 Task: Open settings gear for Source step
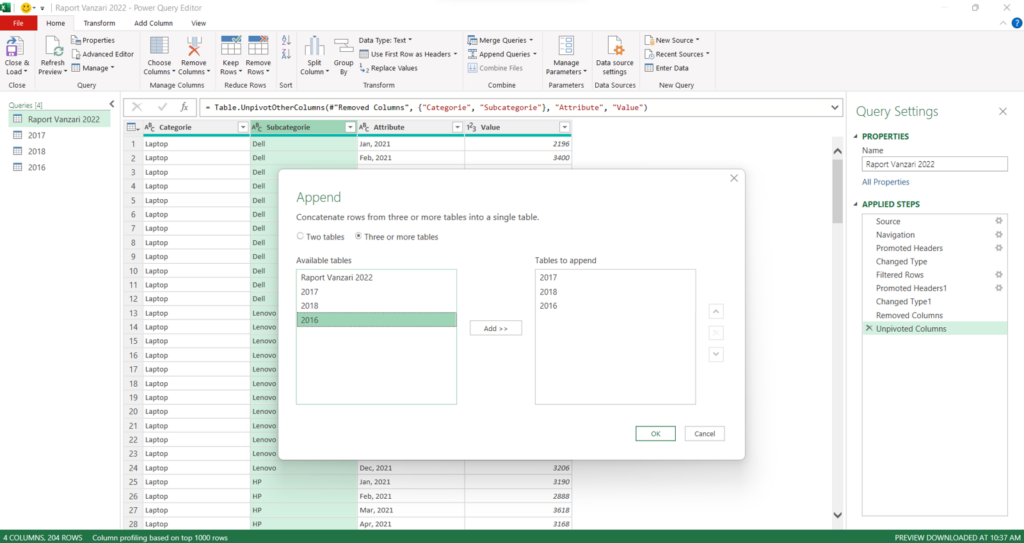coord(998,222)
